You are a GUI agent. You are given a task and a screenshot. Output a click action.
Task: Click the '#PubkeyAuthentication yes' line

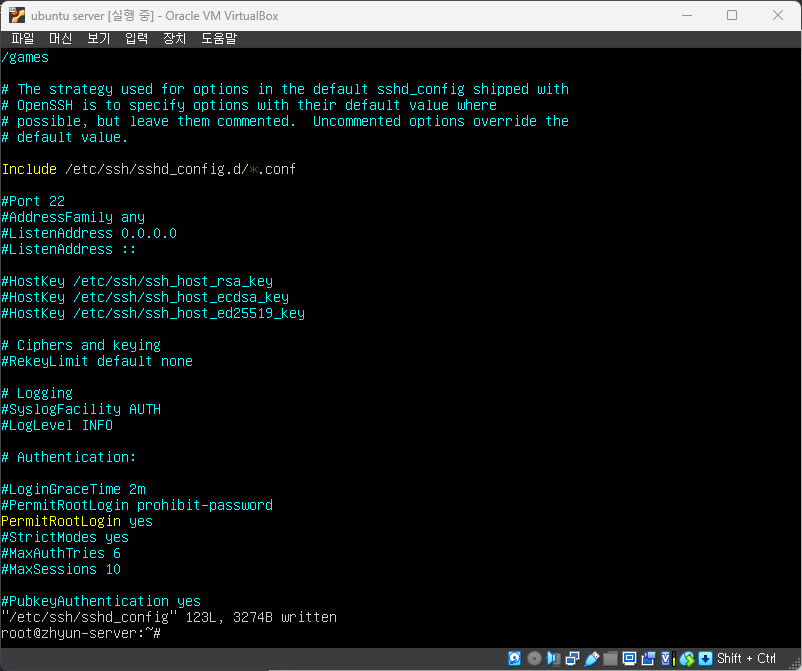(x=101, y=601)
